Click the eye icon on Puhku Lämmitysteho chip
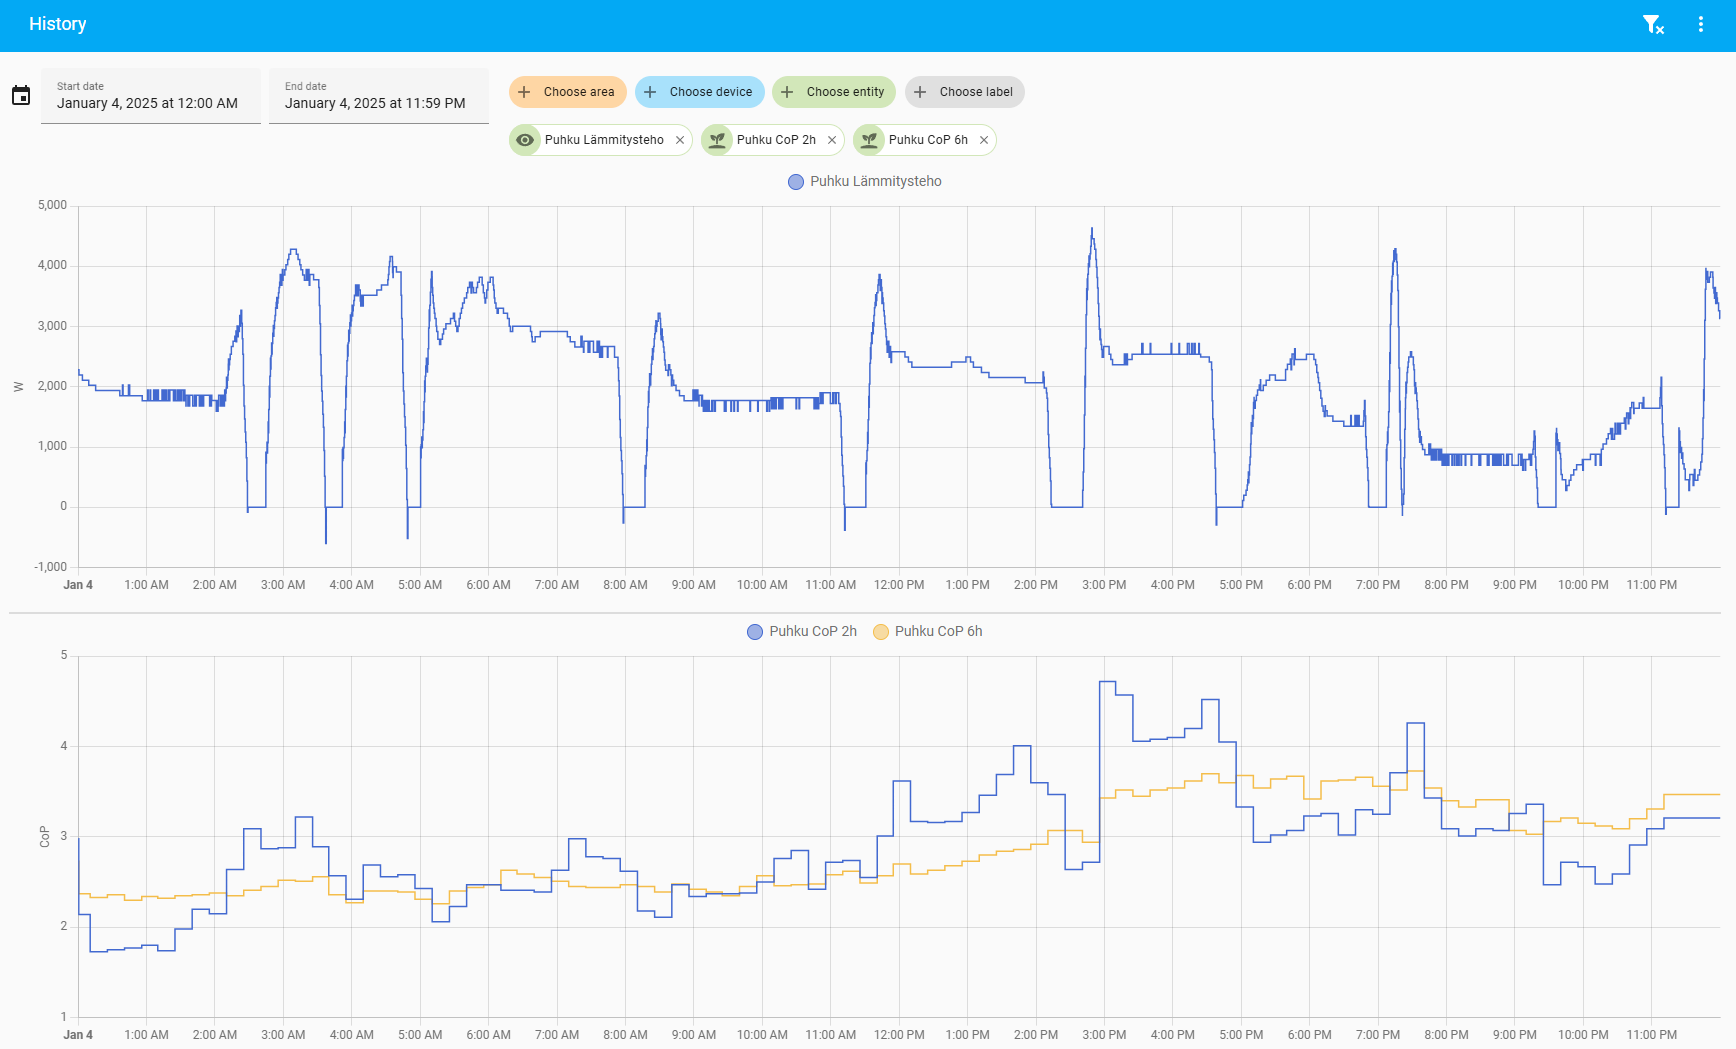 [x=525, y=140]
